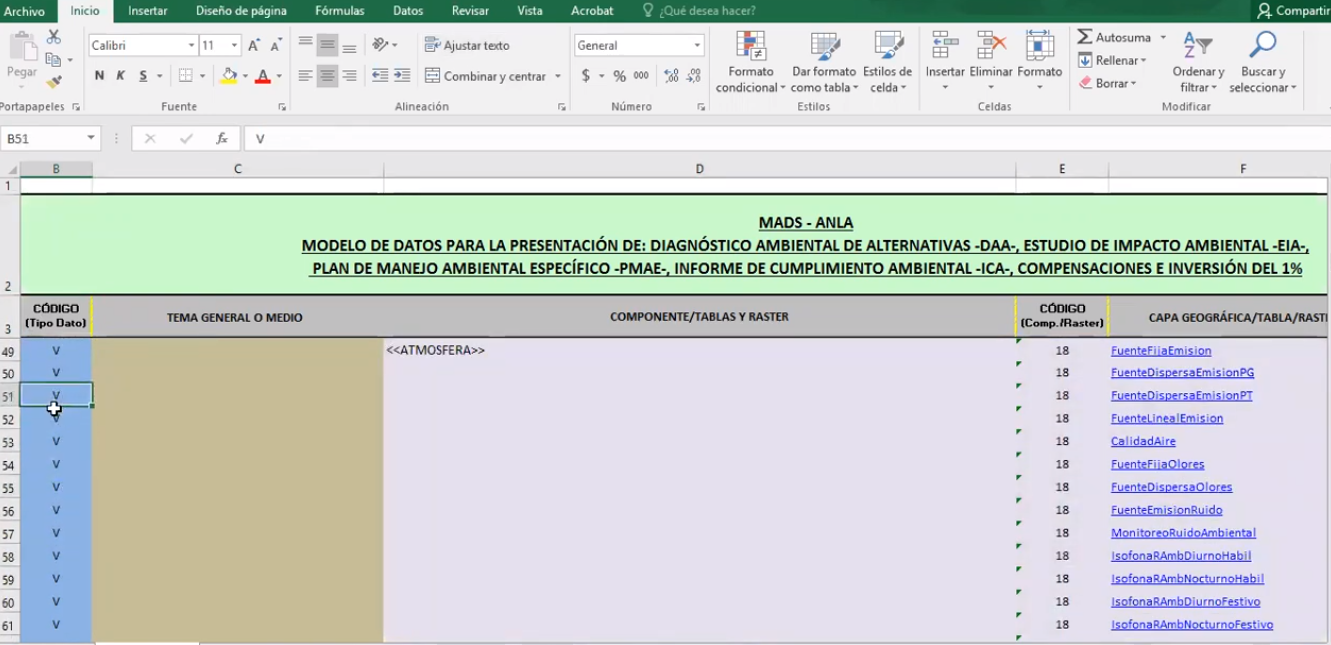The image size is (1331, 645).
Task: Click the Format Painter brush icon
Action: click(54, 83)
